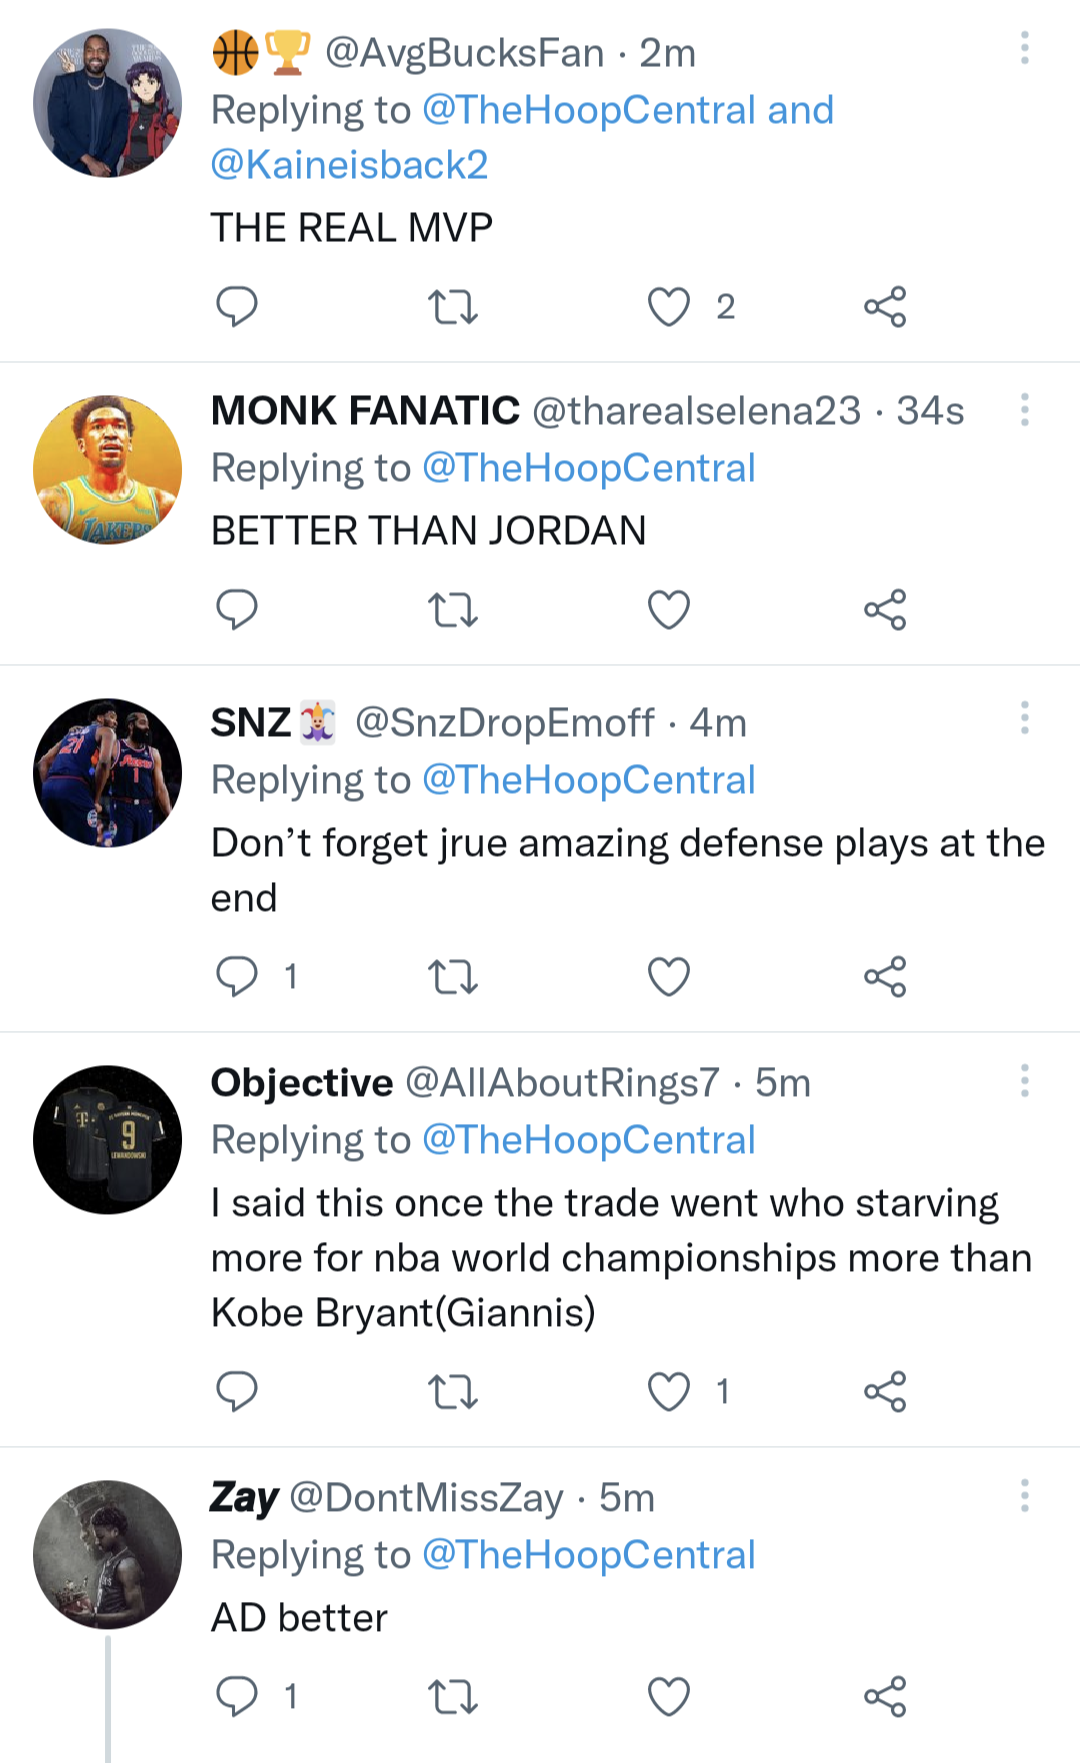Open the @Kaineisback2 profile link
The width and height of the screenshot is (1080, 1763).
pos(349,165)
